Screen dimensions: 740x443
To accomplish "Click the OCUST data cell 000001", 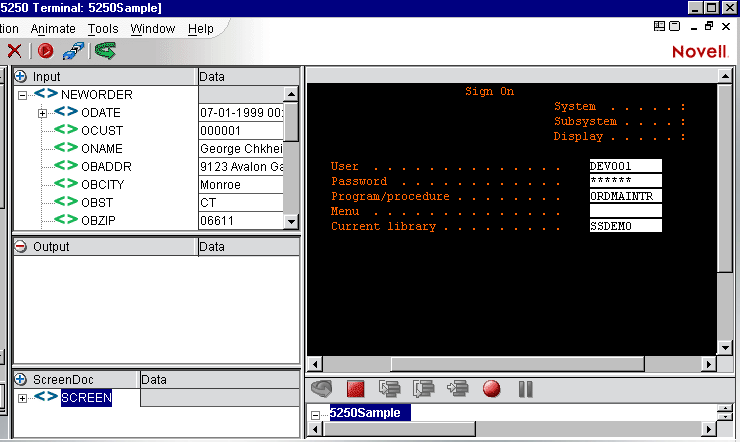I will [241, 130].
